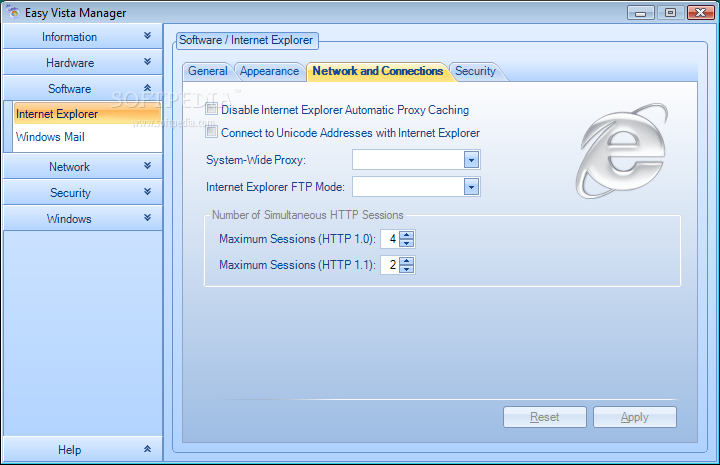Viewport: 720px width, 465px height.
Task: Select Windows Mail in the Software list
Action: (x=87, y=136)
